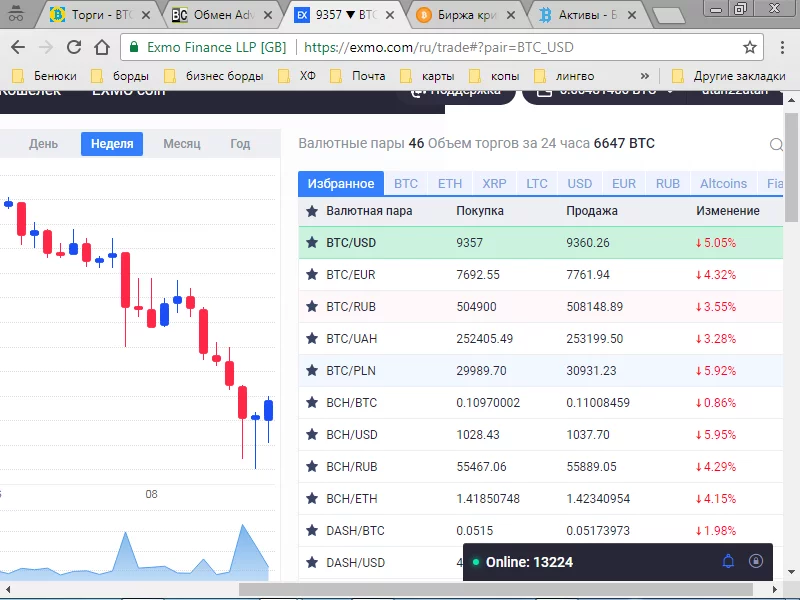Go to the browser home page icon

(102, 47)
